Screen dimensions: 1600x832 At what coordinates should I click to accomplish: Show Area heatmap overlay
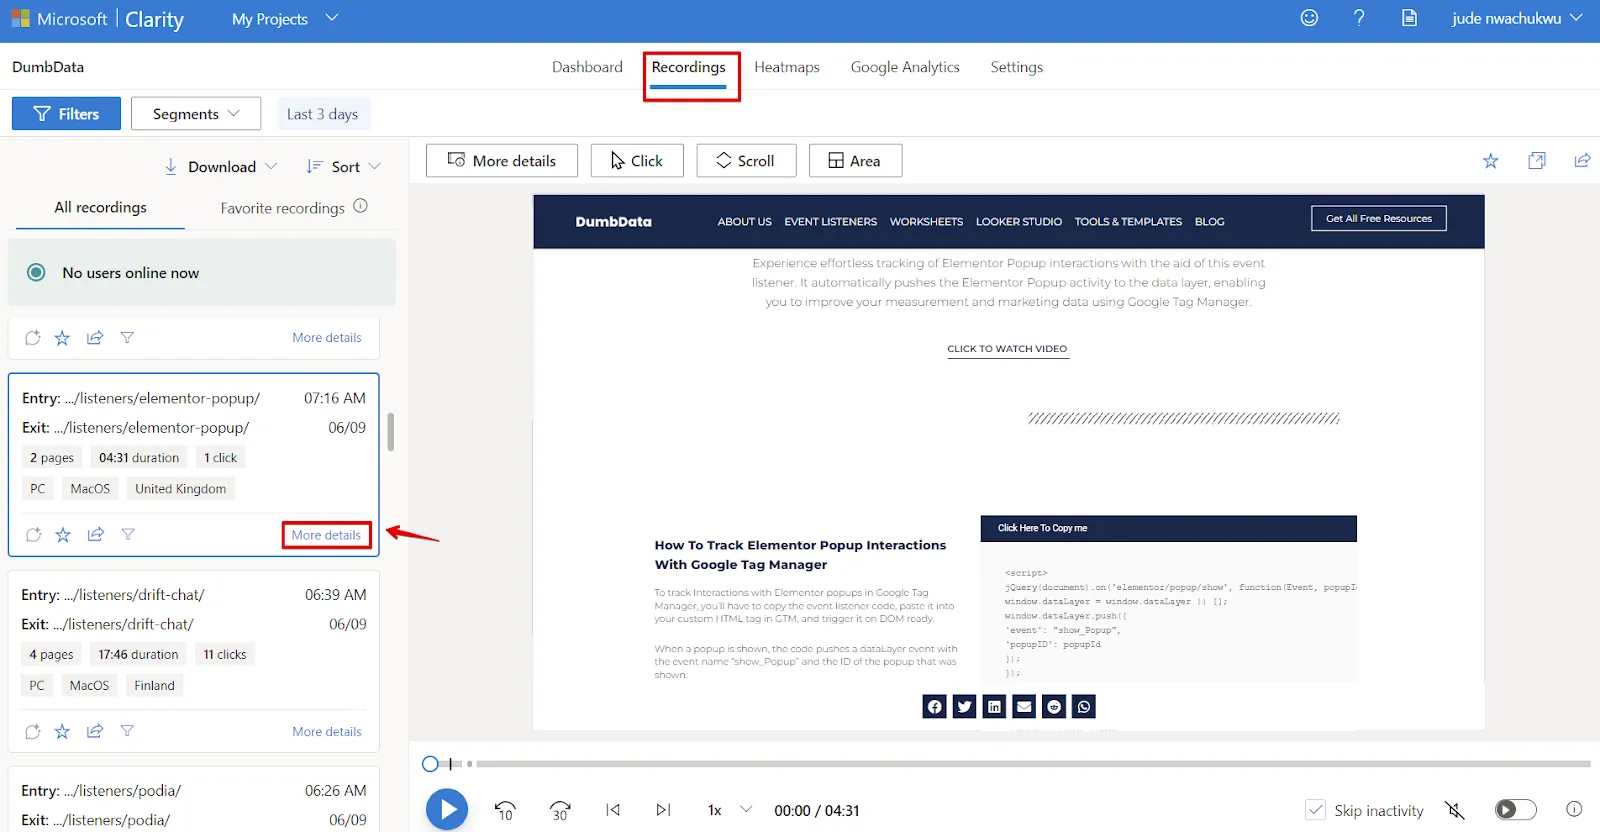point(855,161)
